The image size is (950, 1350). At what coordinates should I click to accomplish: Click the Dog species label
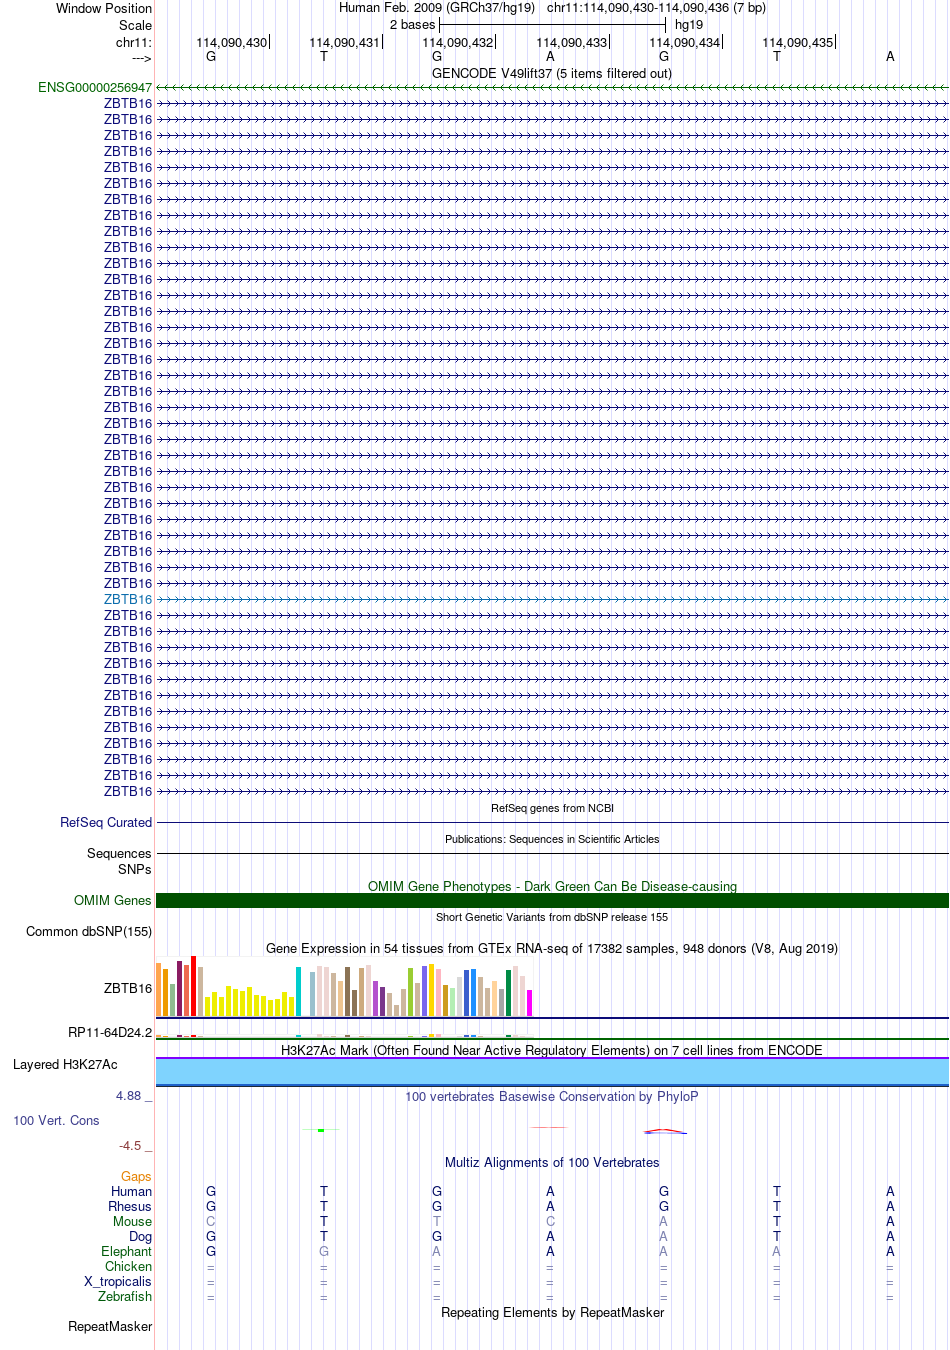(x=141, y=1237)
